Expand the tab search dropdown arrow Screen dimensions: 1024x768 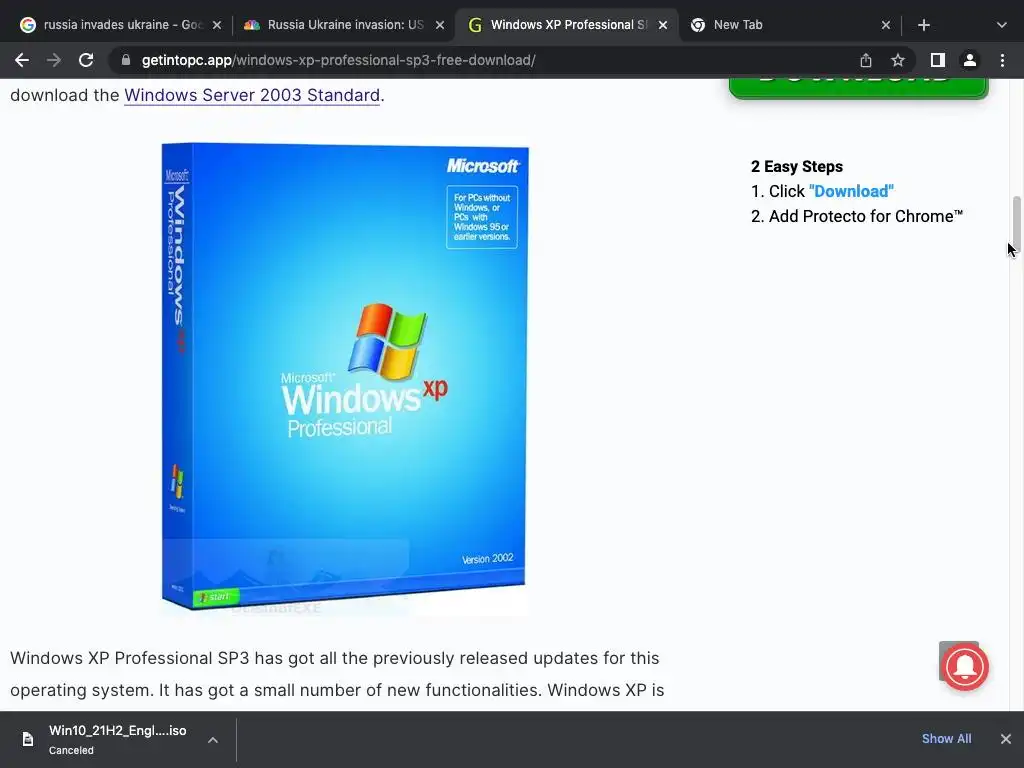[x=1002, y=25]
